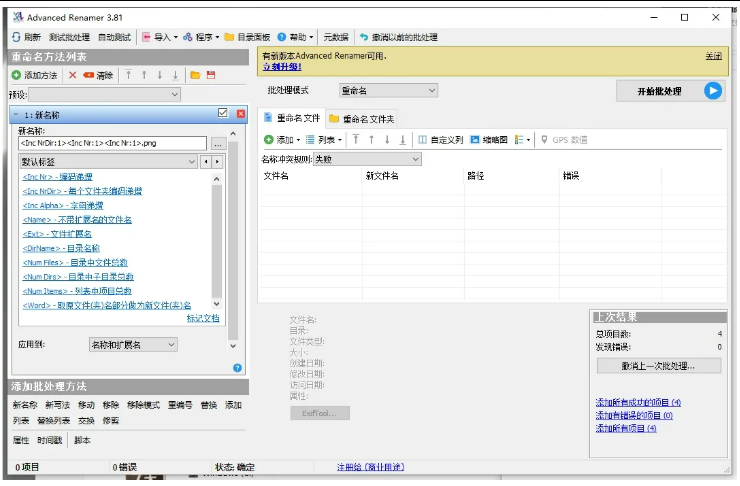This screenshot has width=740, height=486.
Task: Open the 批处理模式 batch mode dropdown
Action: [x=388, y=91]
